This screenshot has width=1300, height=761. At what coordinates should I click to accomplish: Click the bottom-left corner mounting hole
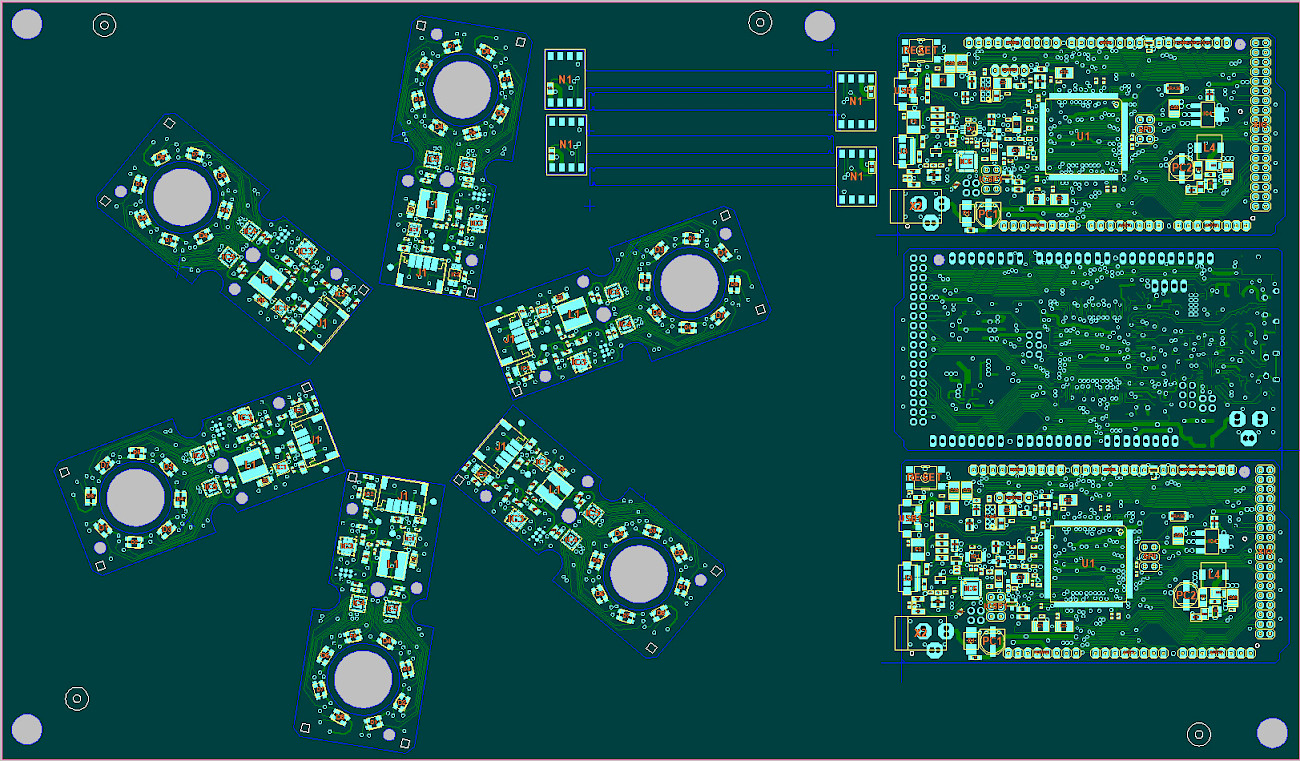tap(27, 729)
